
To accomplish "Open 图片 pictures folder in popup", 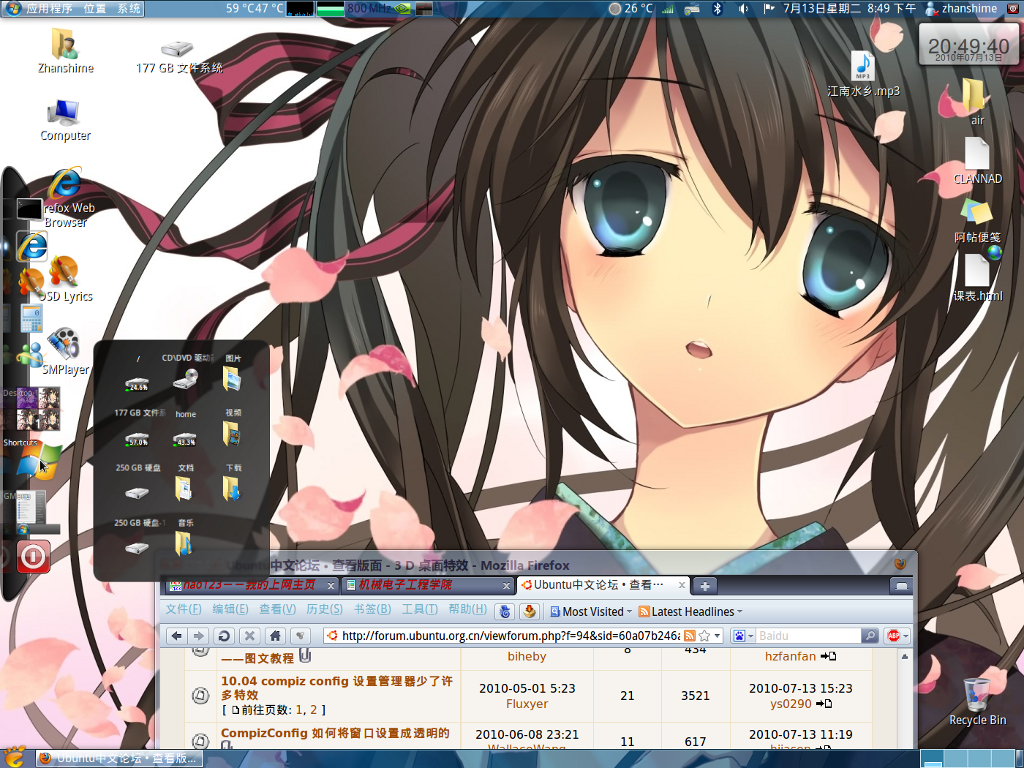I will click(x=232, y=379).
